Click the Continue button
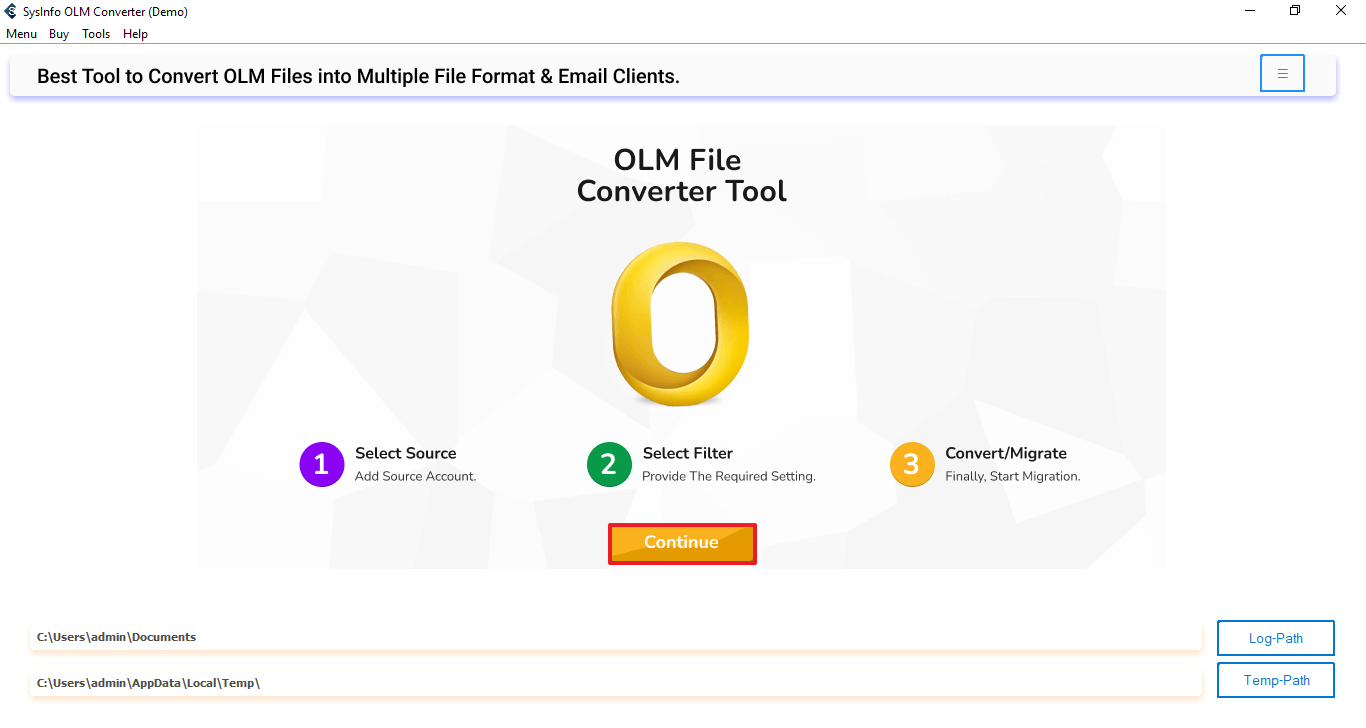 (682, 543)
